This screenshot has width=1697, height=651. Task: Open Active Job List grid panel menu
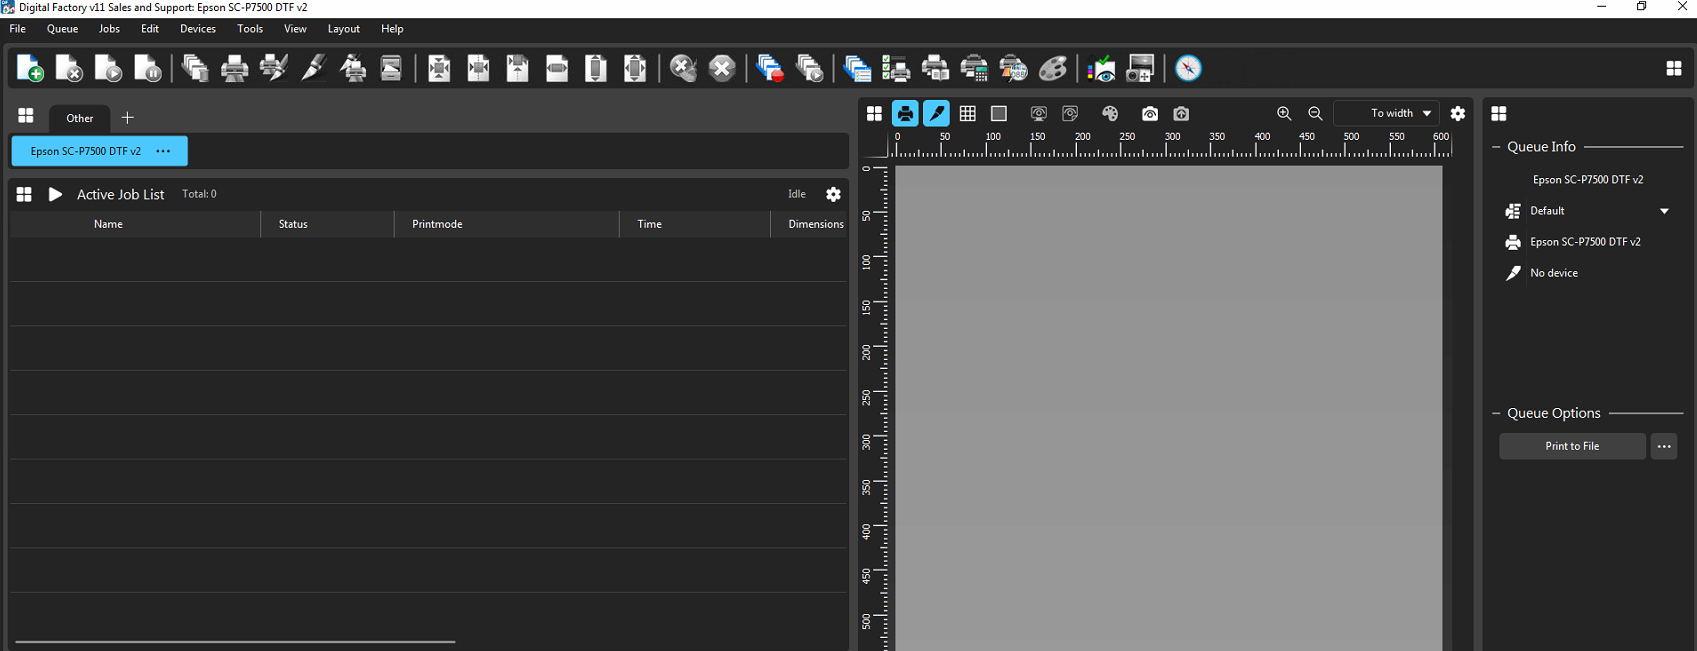point(24,194)
